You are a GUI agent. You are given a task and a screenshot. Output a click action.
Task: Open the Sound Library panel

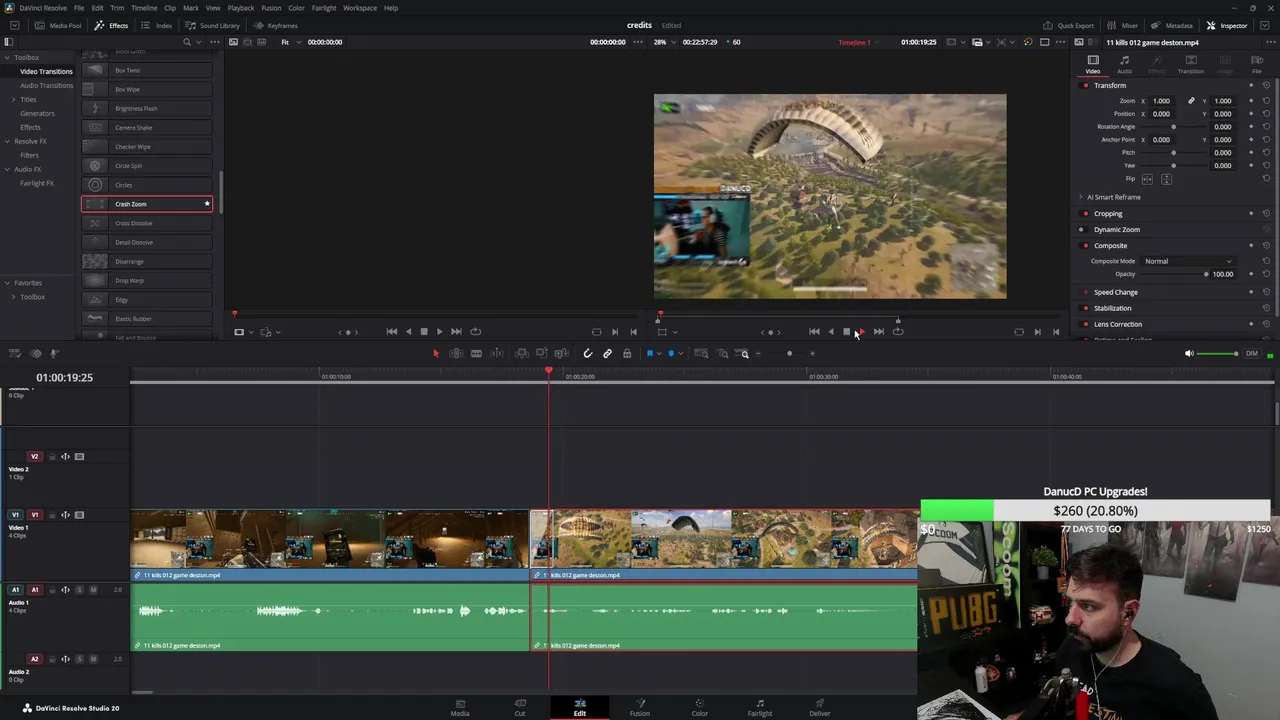212,25
